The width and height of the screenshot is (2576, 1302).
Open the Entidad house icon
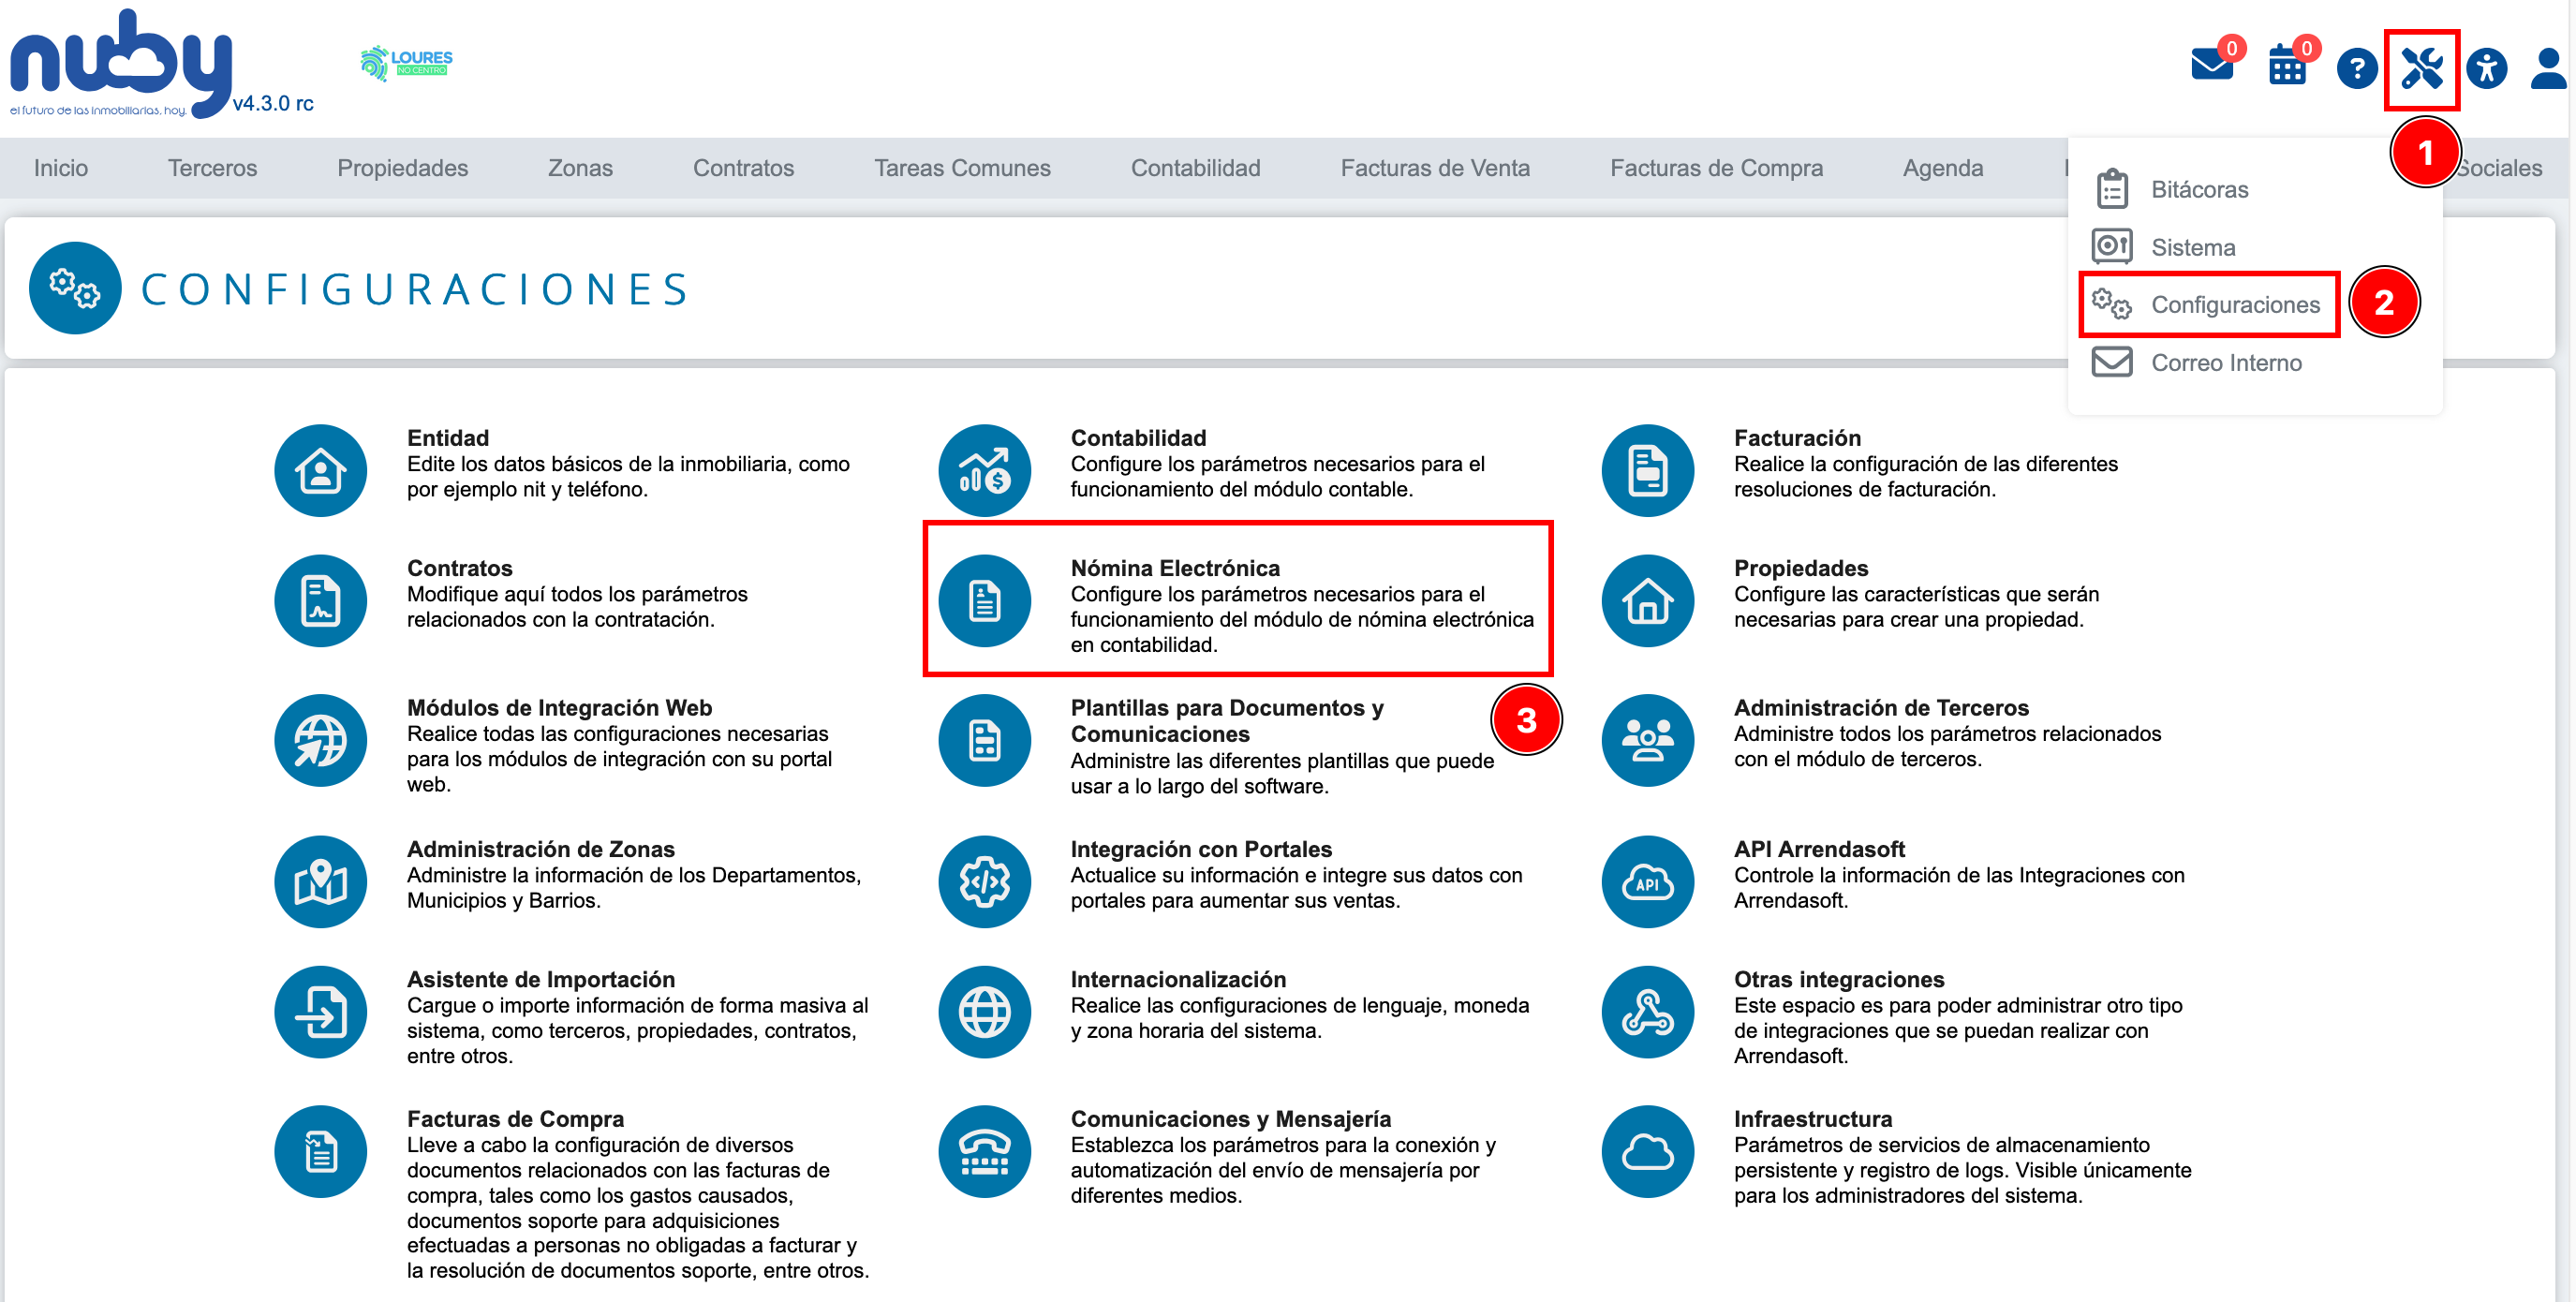click(320, 470)
